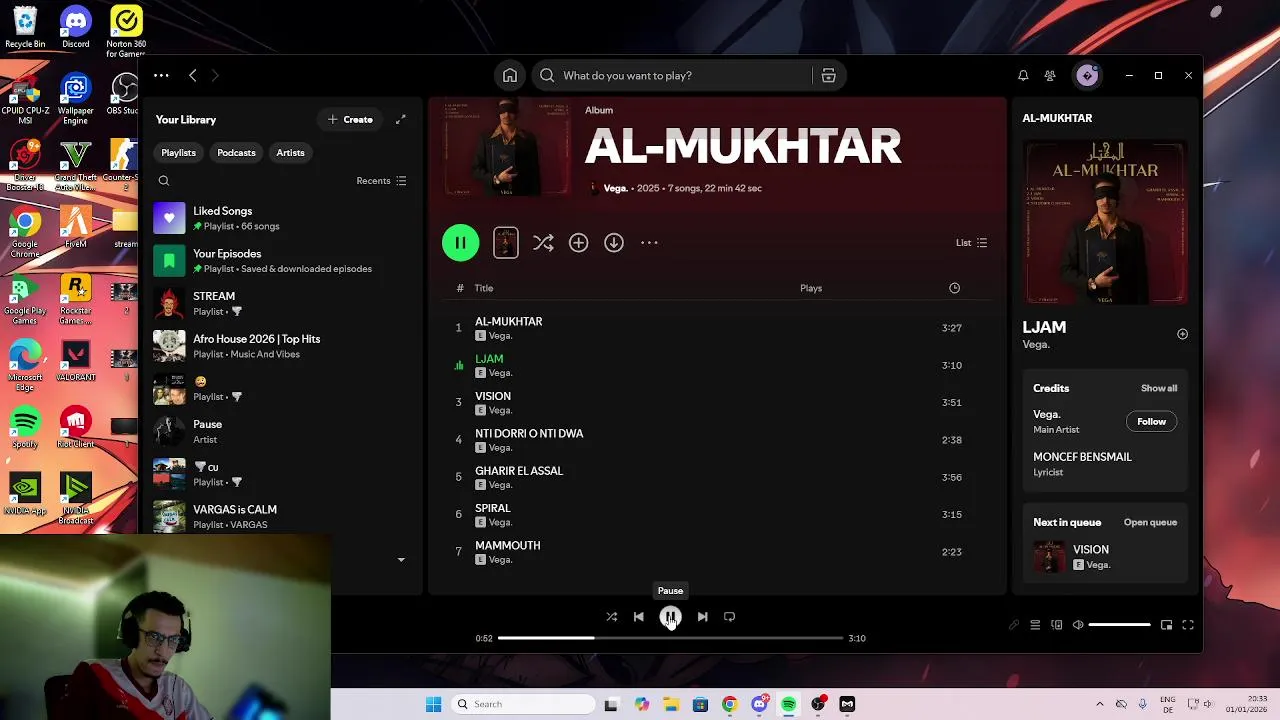Toggle the queue panel icon

[x=1035, y=625]
